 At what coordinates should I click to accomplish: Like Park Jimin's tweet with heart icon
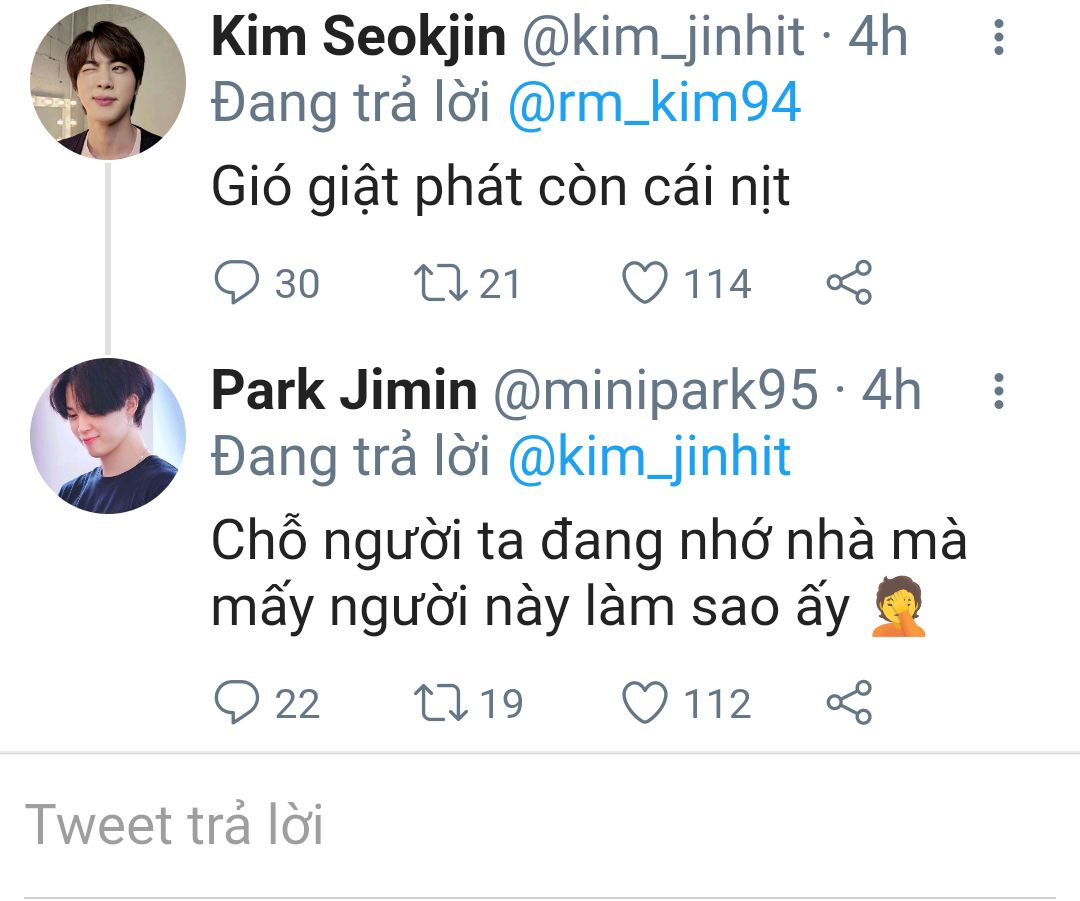(x=645, y=703)
